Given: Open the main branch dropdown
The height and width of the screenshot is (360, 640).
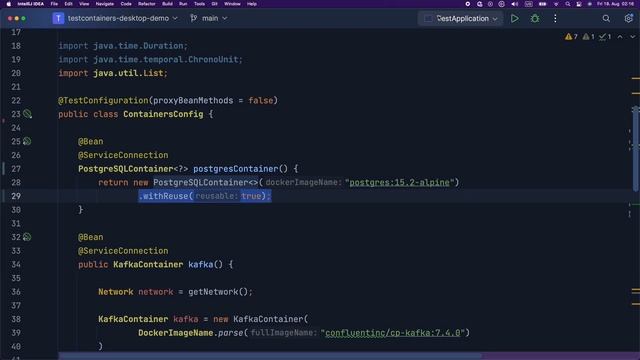Looking at the screenshot, I should [214, 18].
